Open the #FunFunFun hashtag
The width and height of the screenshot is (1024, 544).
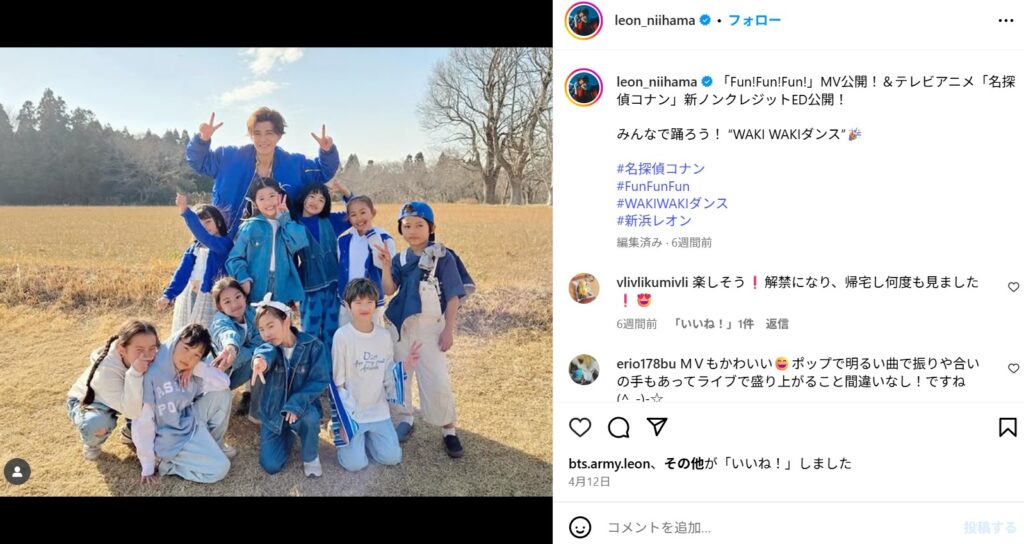653,186
